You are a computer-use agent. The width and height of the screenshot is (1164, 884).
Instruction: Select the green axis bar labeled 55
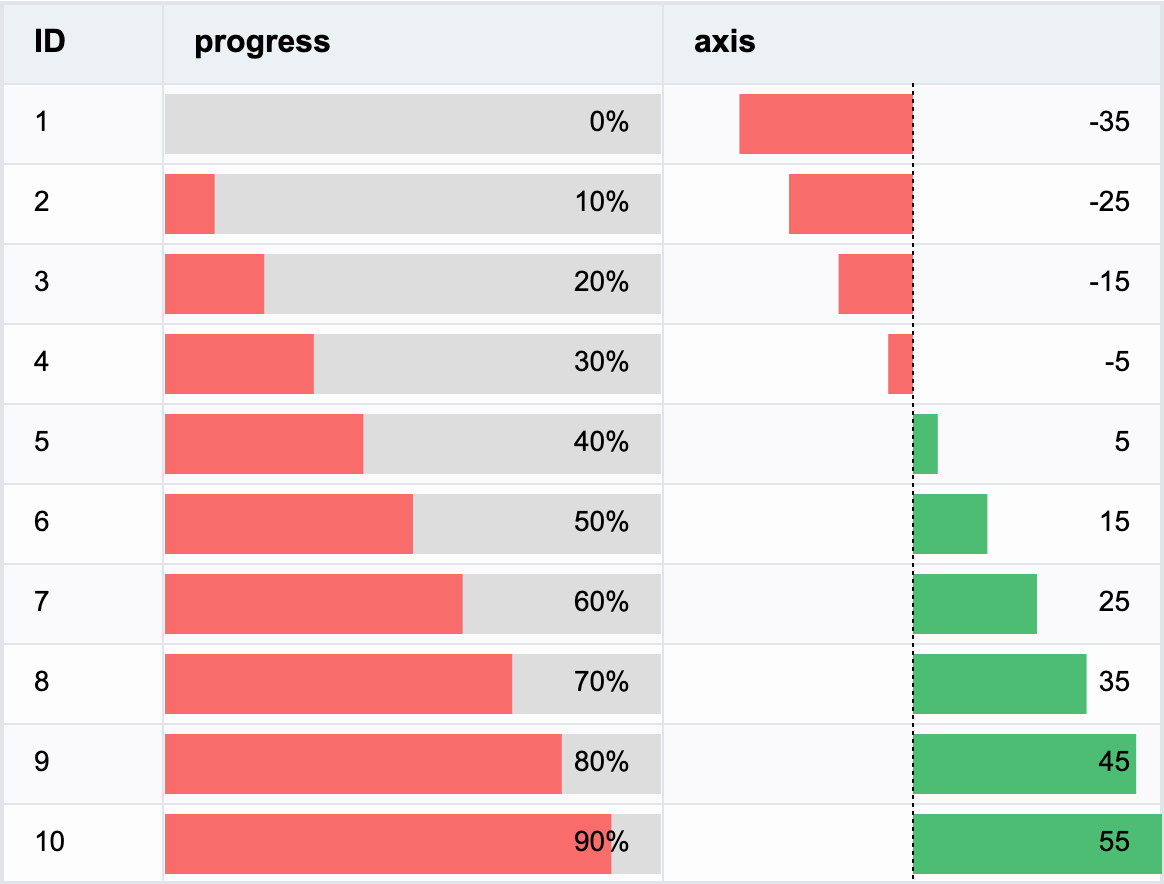[1038, 844]
